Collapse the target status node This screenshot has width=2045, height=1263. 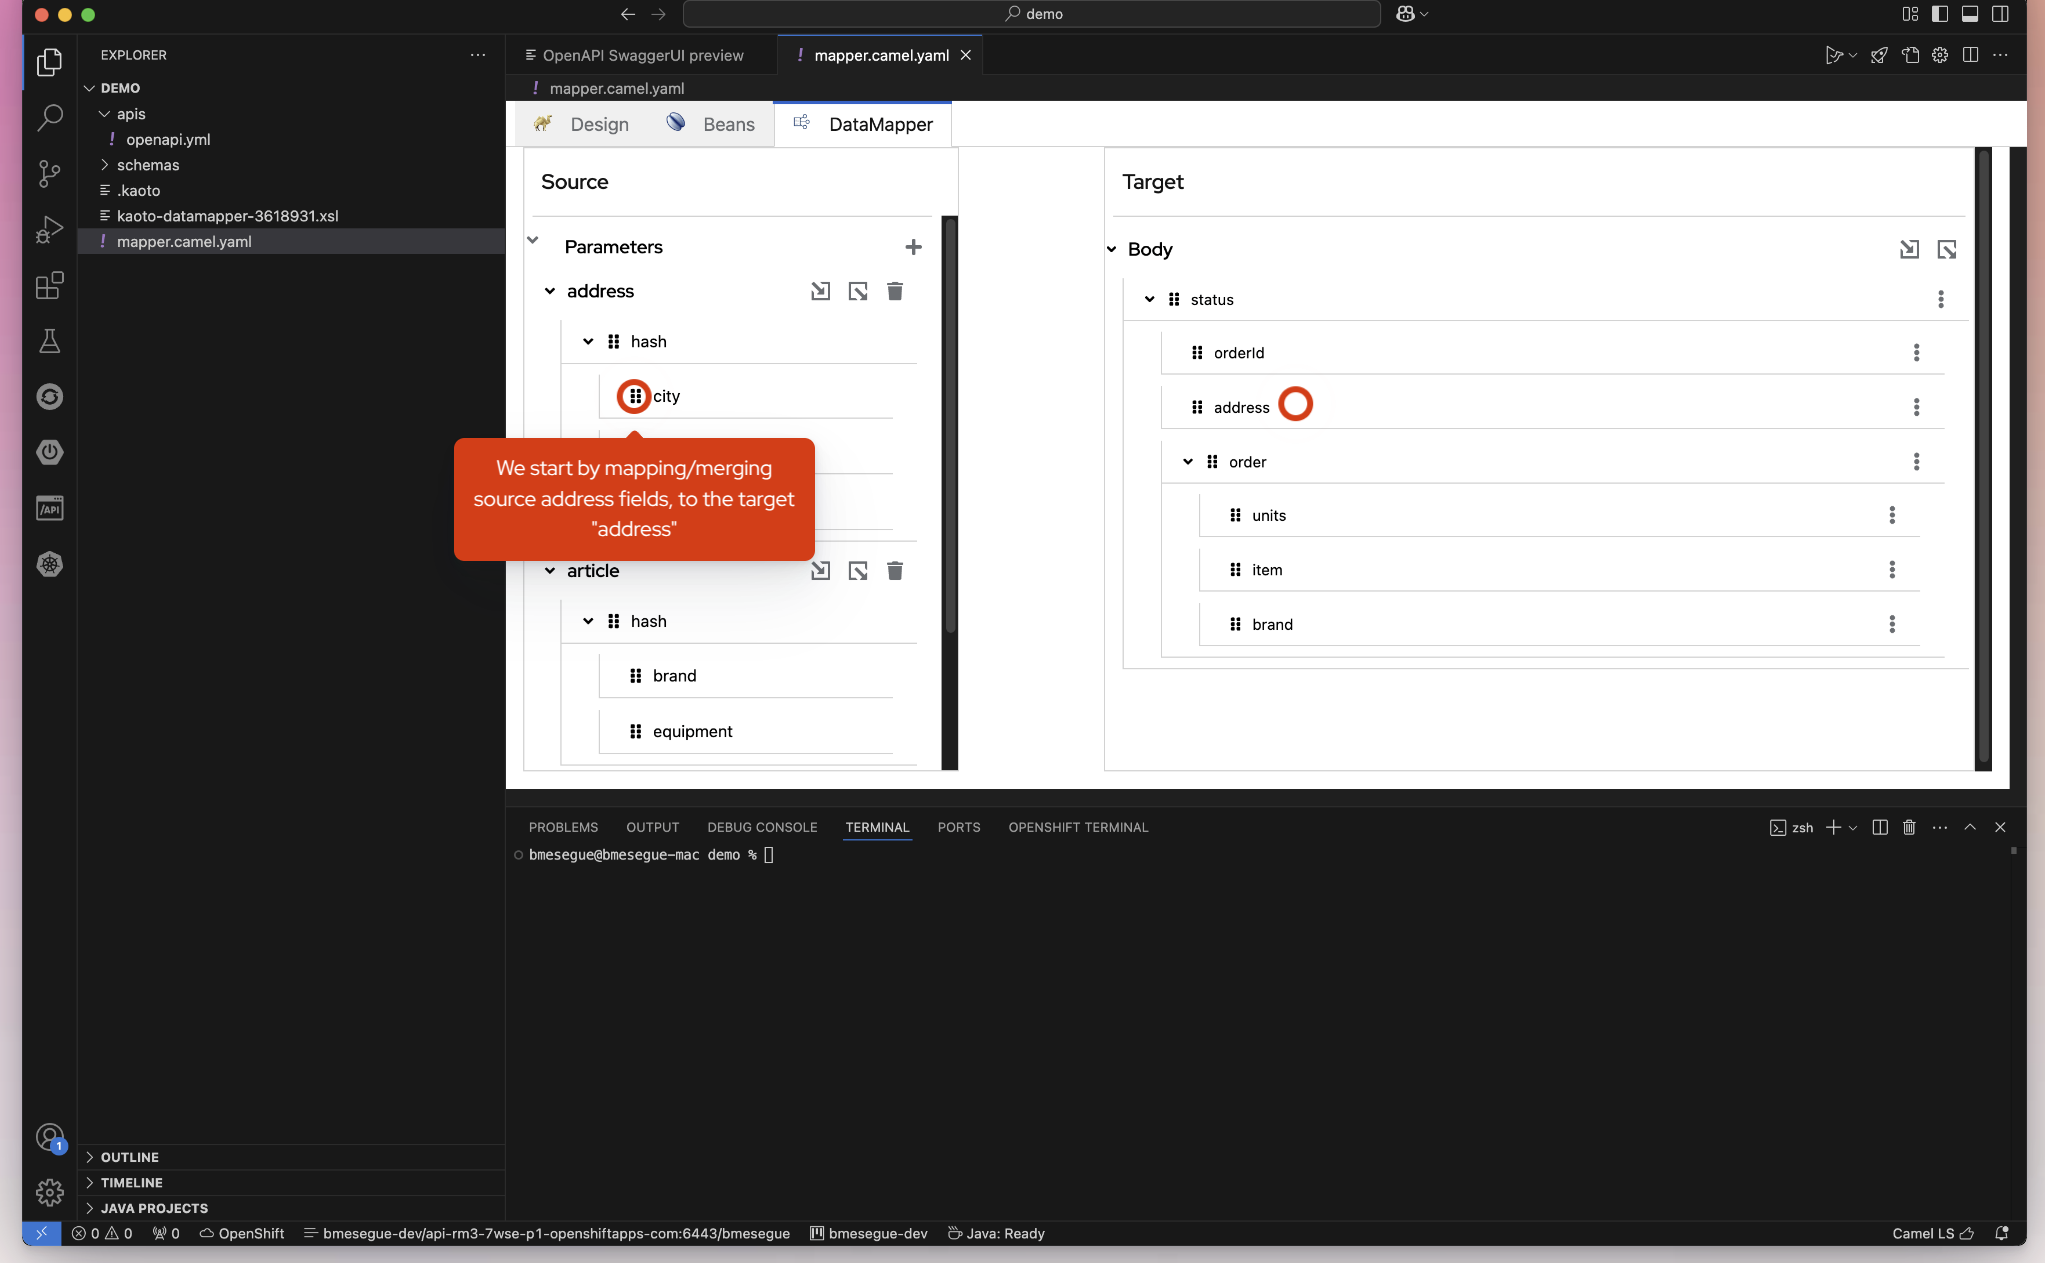pyautogui.click(x=1149, y=299)
